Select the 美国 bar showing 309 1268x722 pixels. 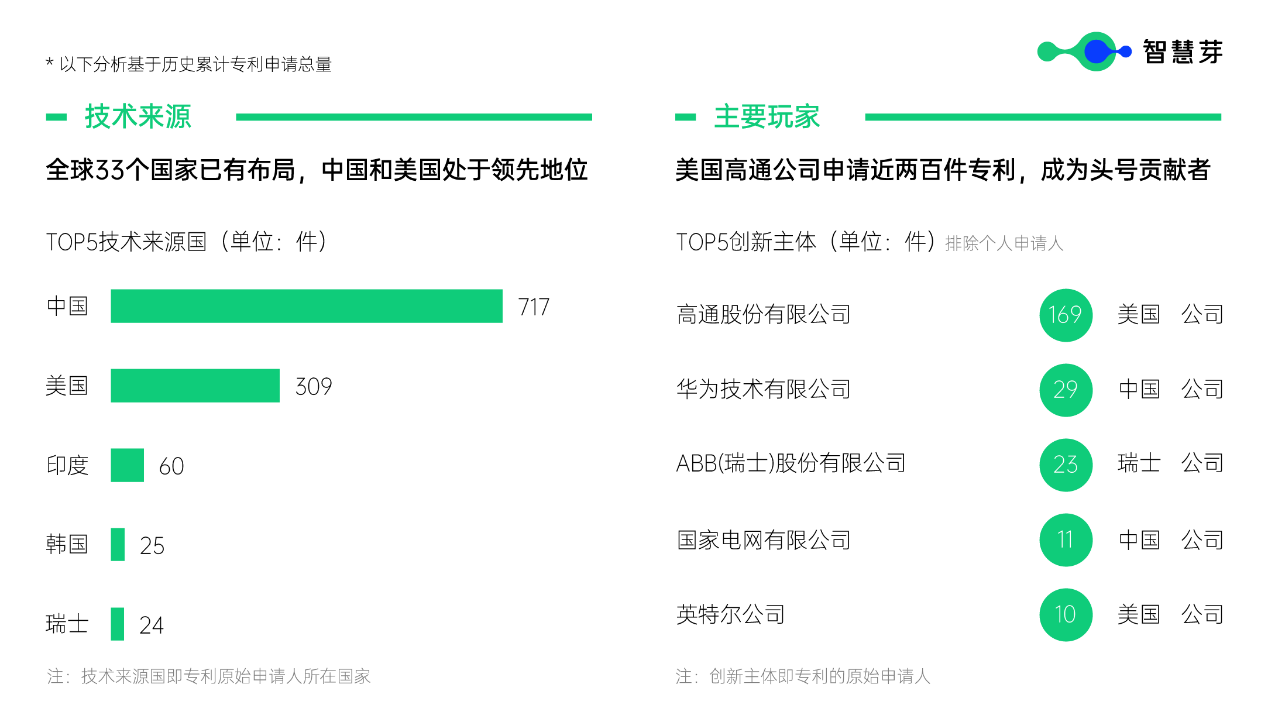pyautogui.click(x=195, y=386)
